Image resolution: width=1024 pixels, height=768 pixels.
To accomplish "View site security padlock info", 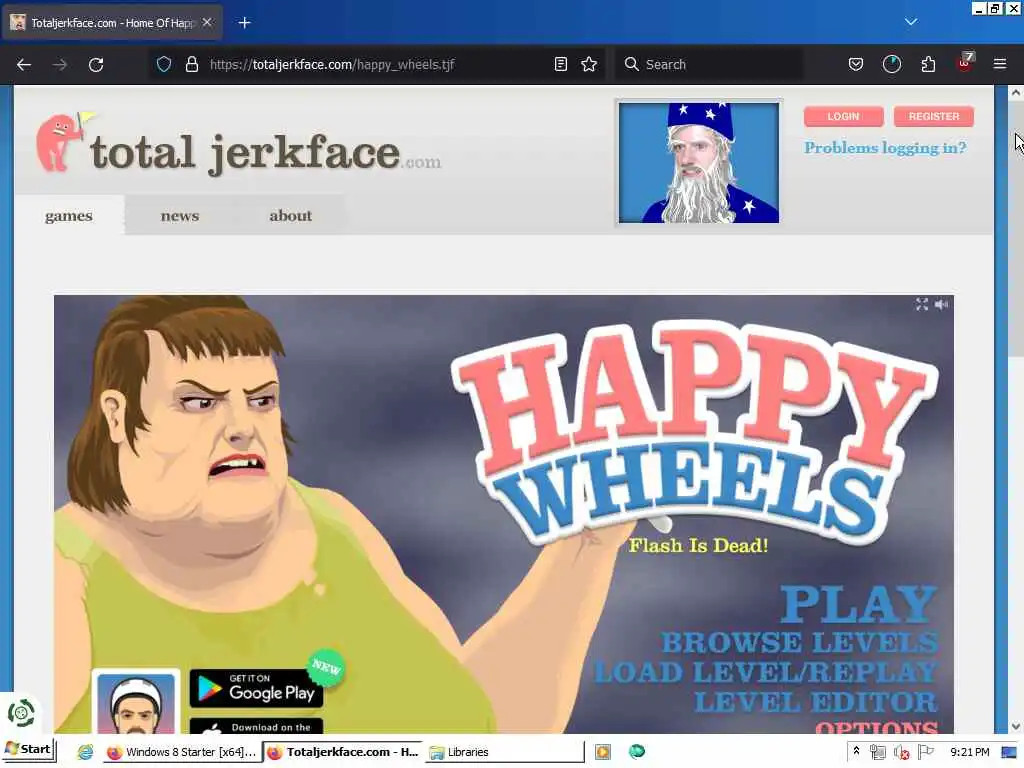I will click(191, 64).
